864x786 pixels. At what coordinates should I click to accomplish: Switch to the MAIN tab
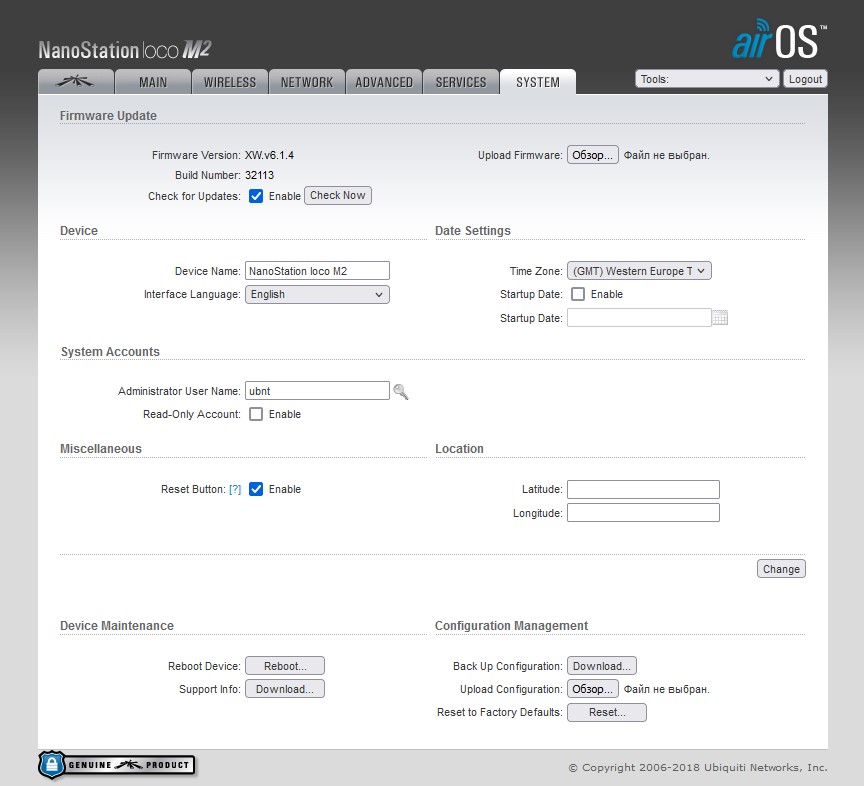pyautogui.click(x=153, y=82)
